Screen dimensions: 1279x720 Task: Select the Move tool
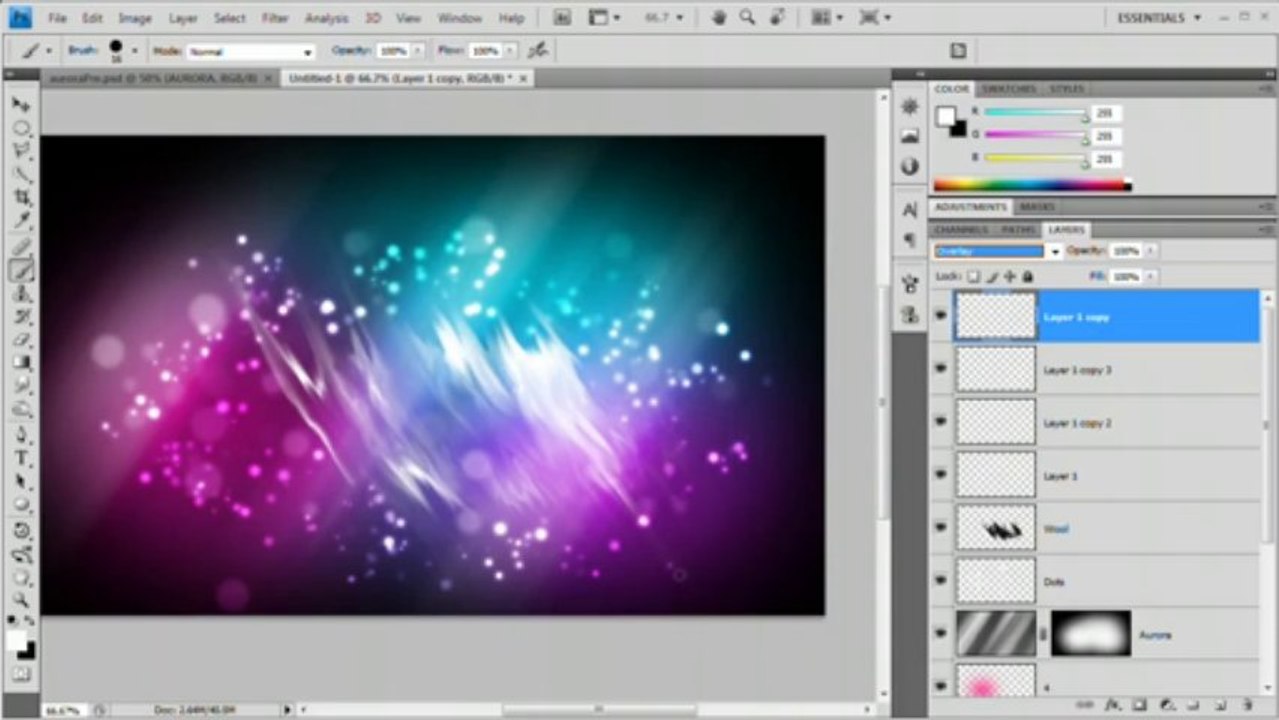[x=21, y=105]
